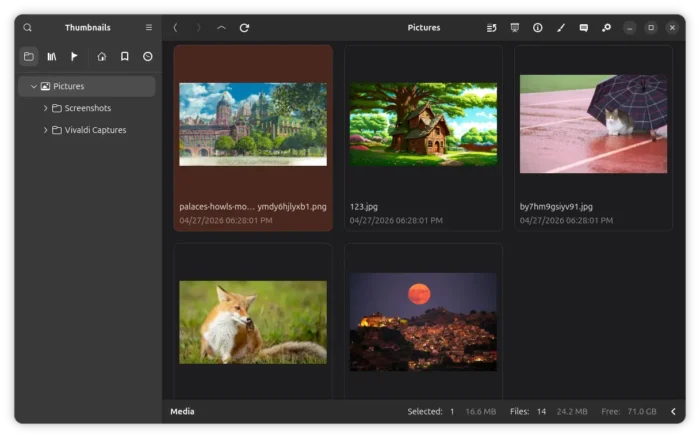Open the hamburger menu beside Thumbnails

[149, 28]
